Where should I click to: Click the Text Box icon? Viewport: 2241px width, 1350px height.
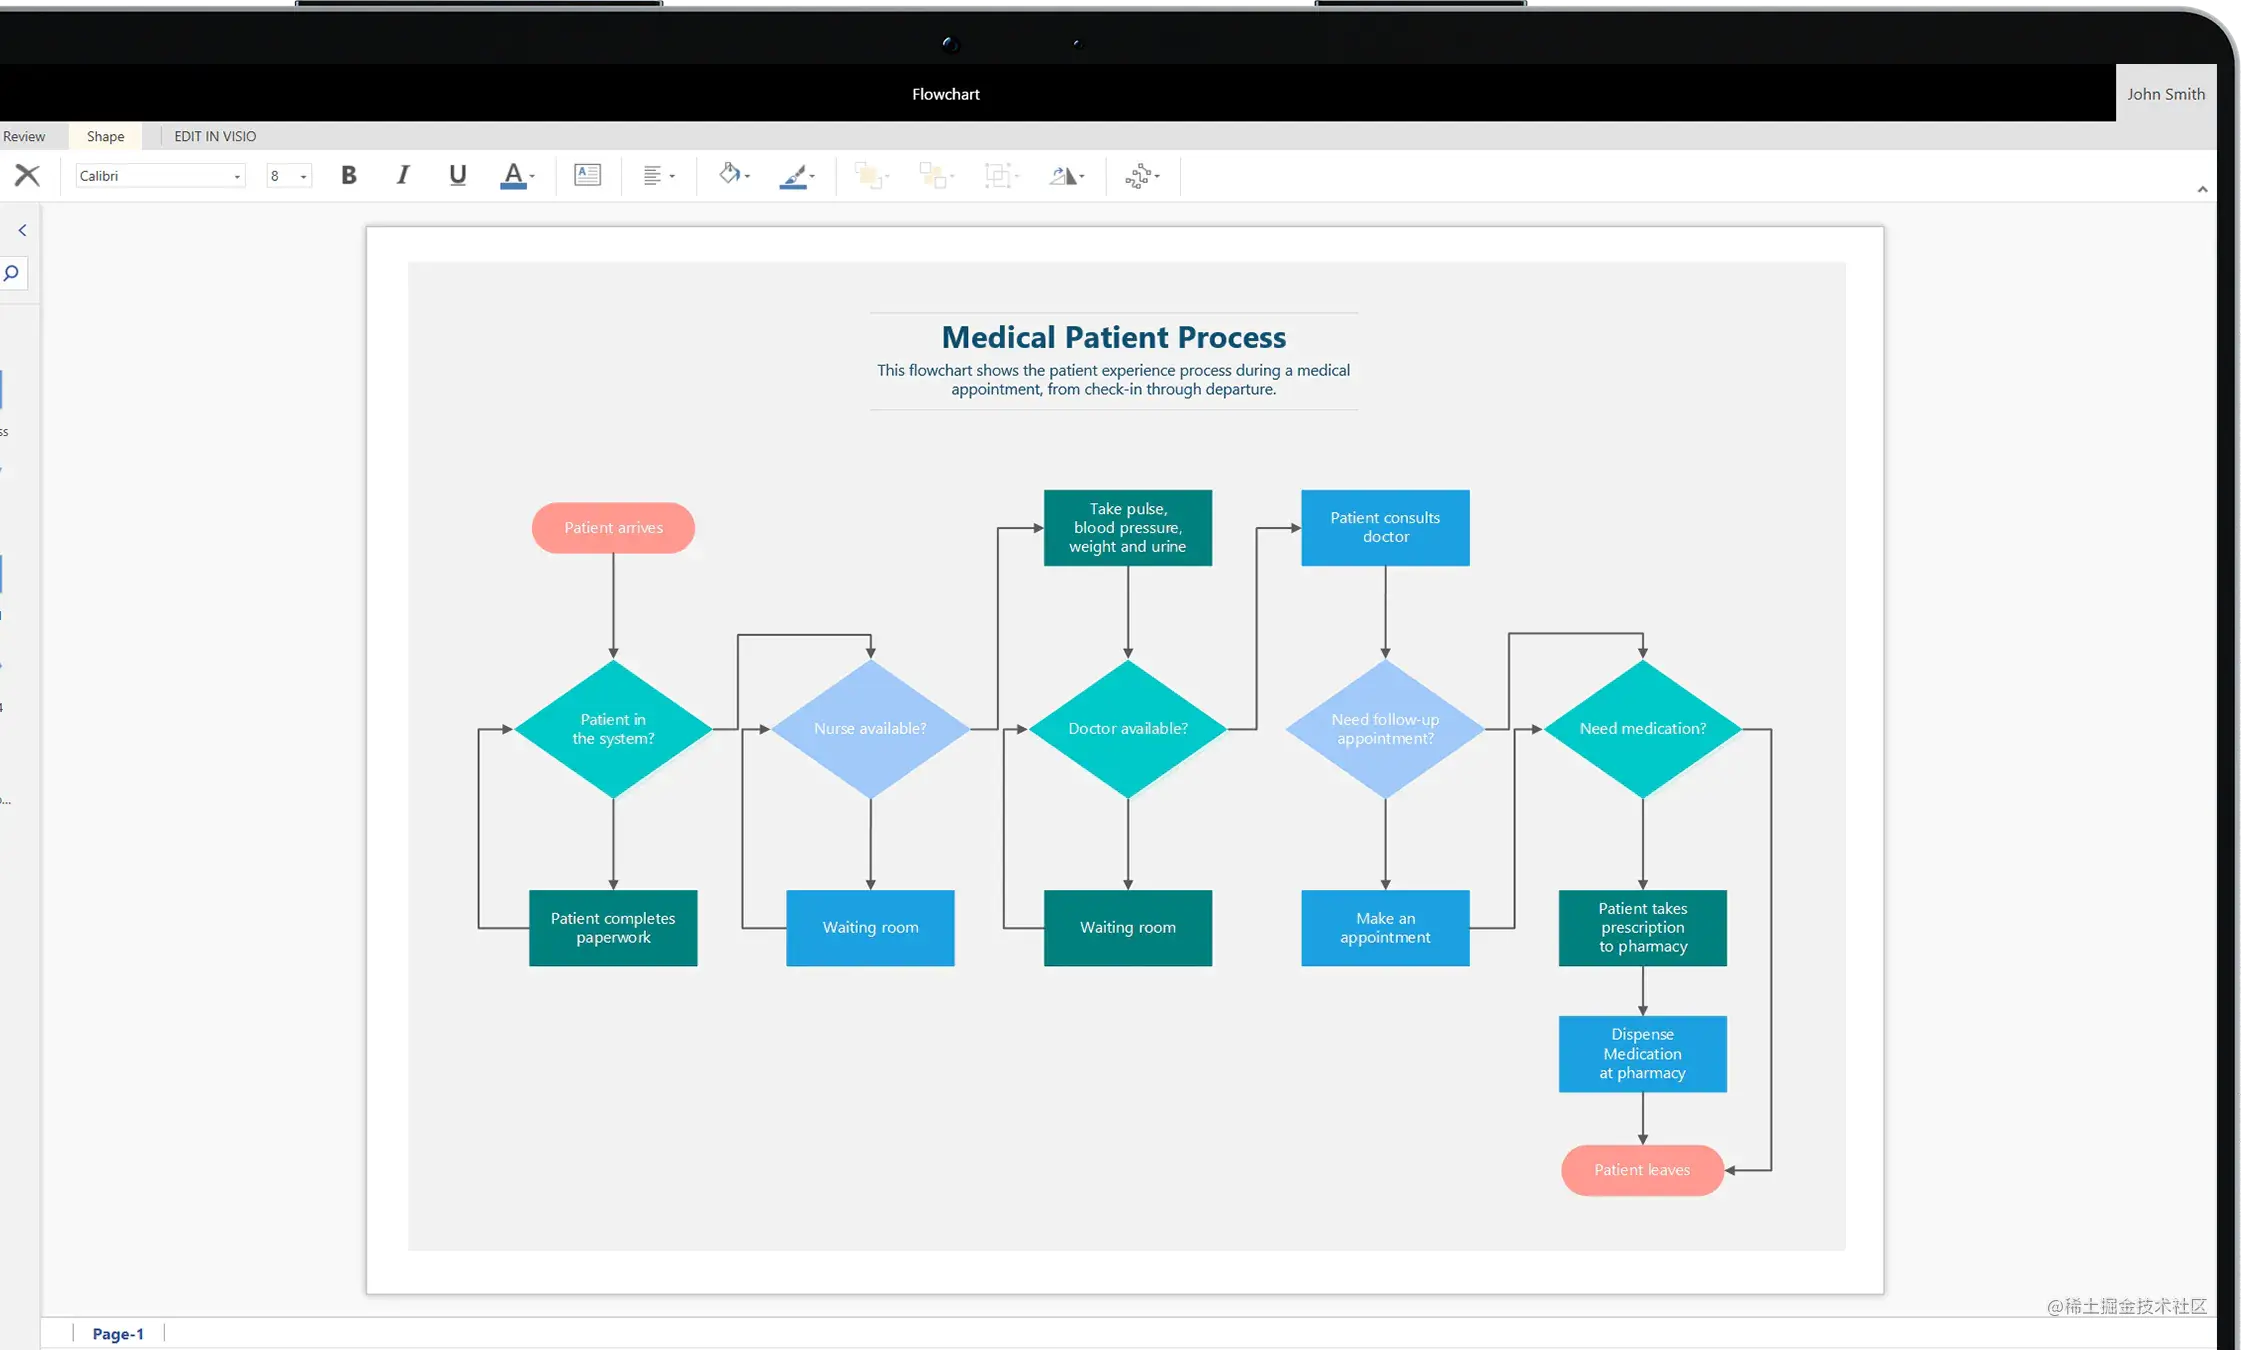click(587, 175)
